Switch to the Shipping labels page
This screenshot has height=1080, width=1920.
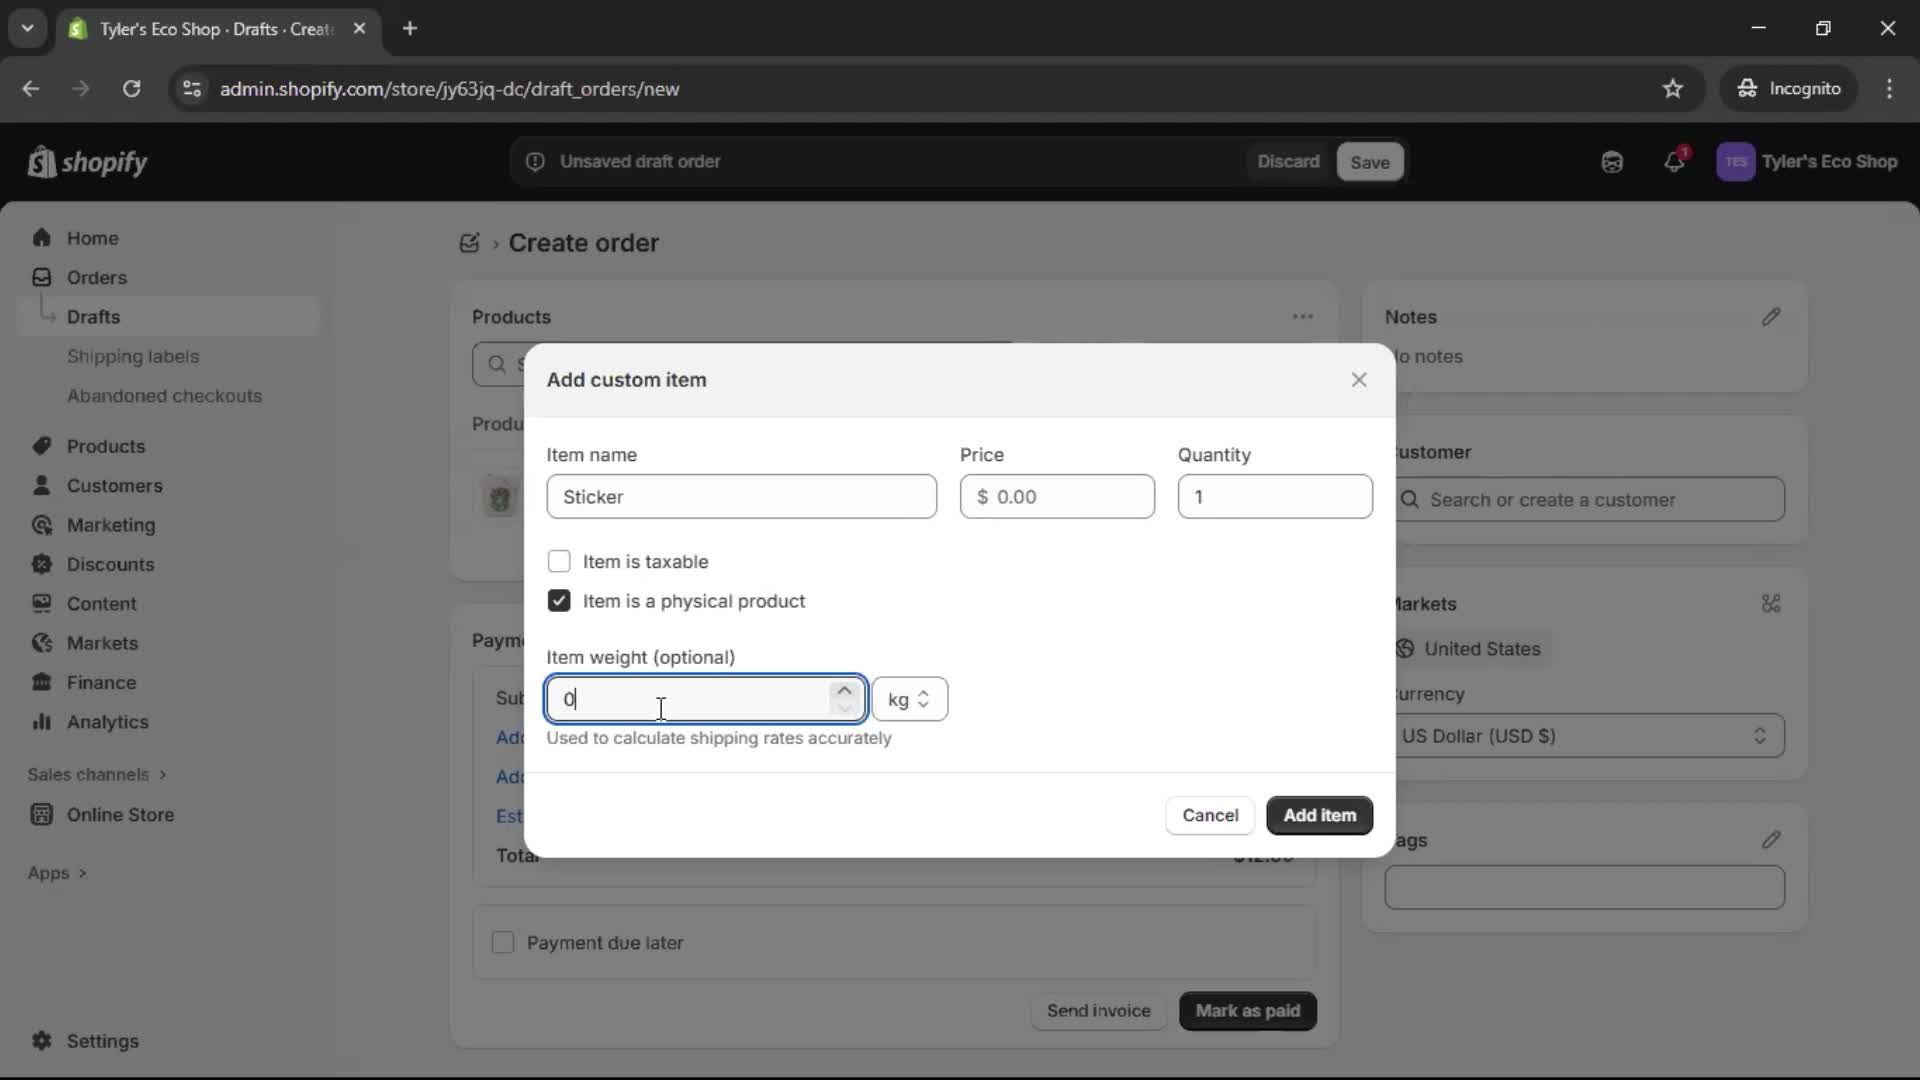[x=135, y=356]
